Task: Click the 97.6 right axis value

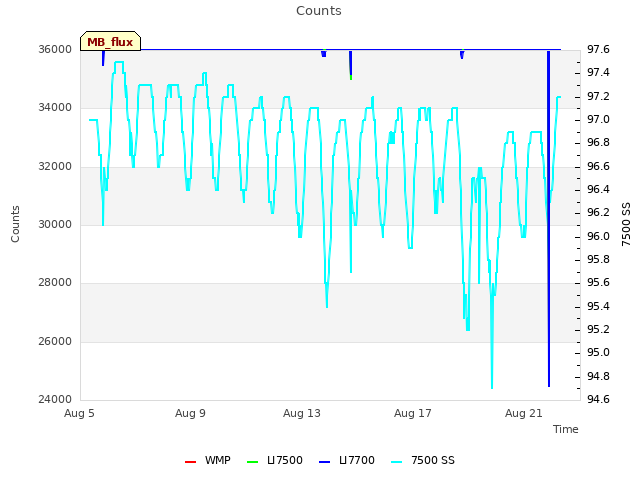Action: (598, 49)
